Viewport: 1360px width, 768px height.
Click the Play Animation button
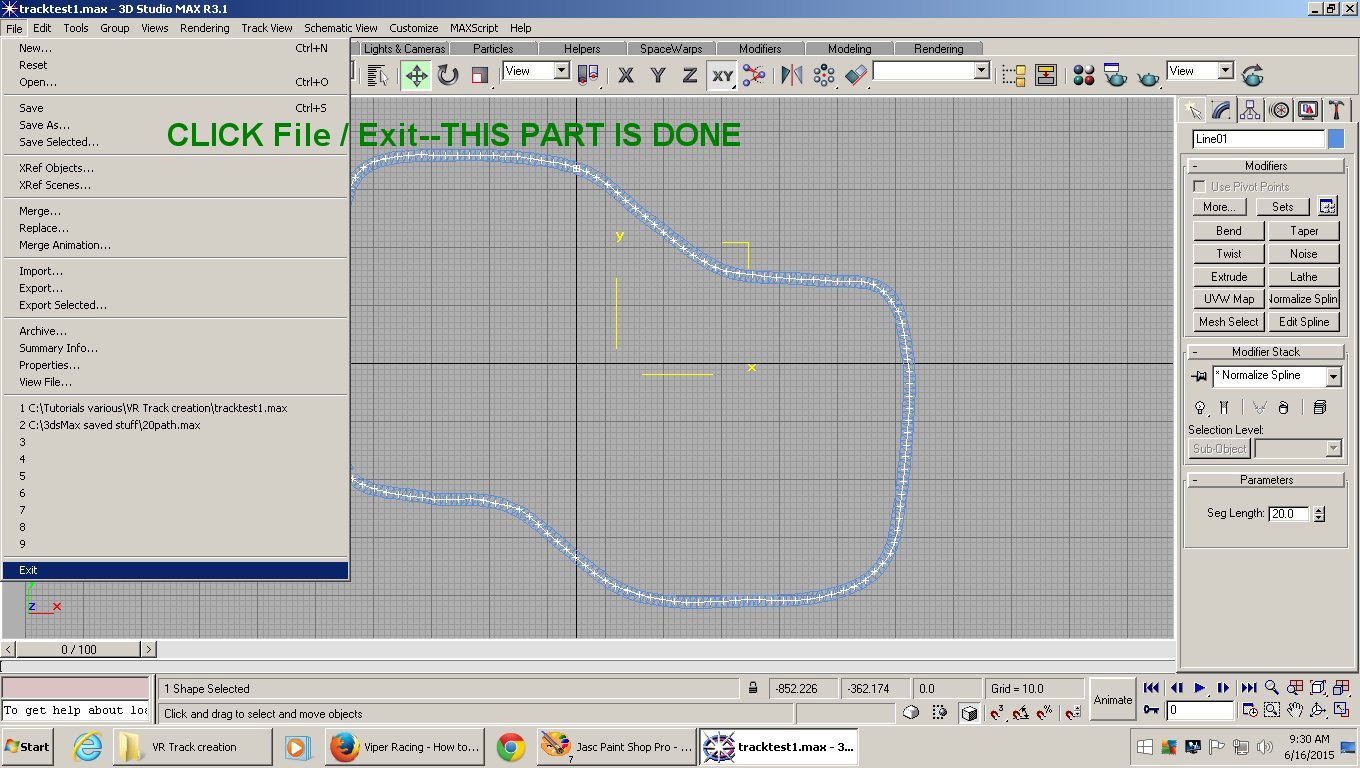[x=1200, y=688]
